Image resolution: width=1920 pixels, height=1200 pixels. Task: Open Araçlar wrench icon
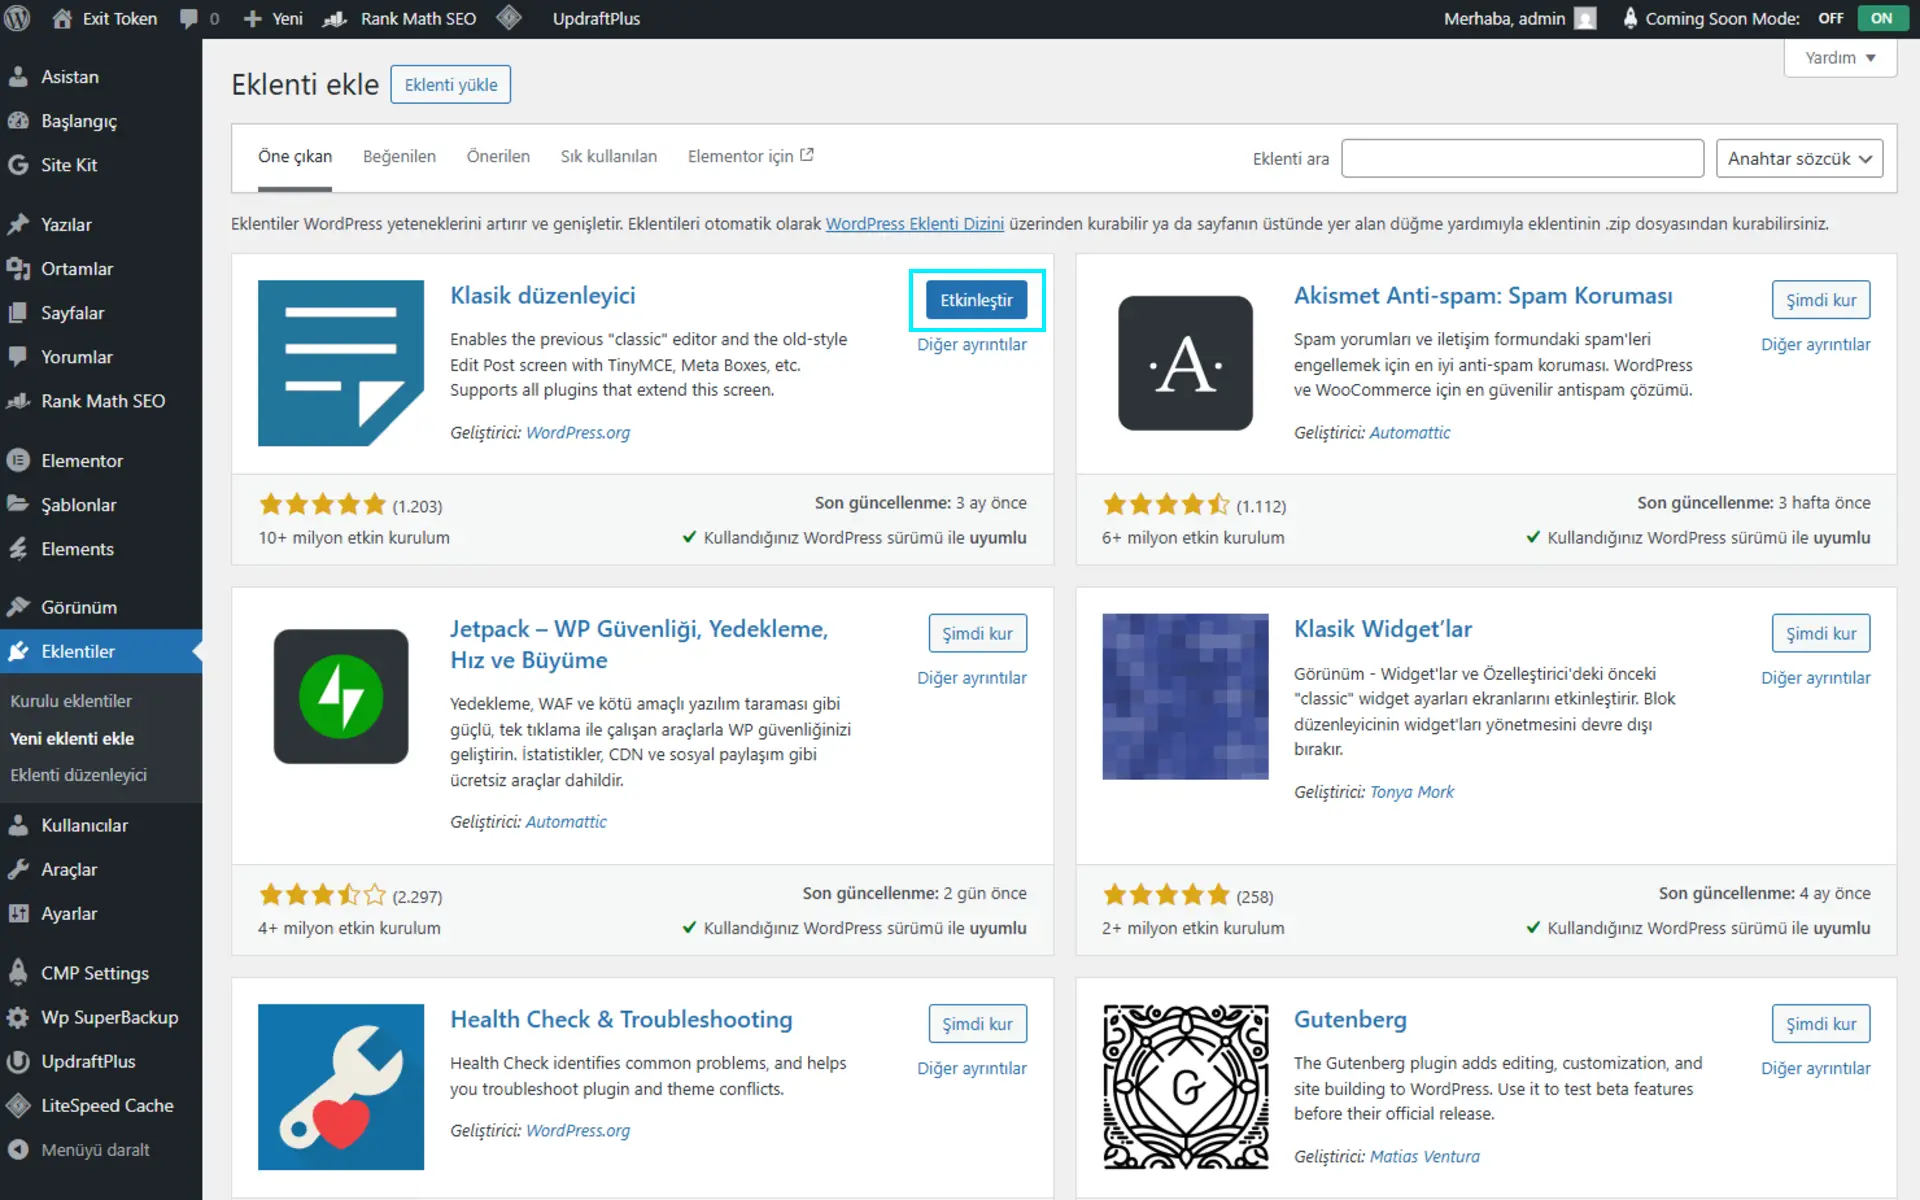[x=18, y=868]
